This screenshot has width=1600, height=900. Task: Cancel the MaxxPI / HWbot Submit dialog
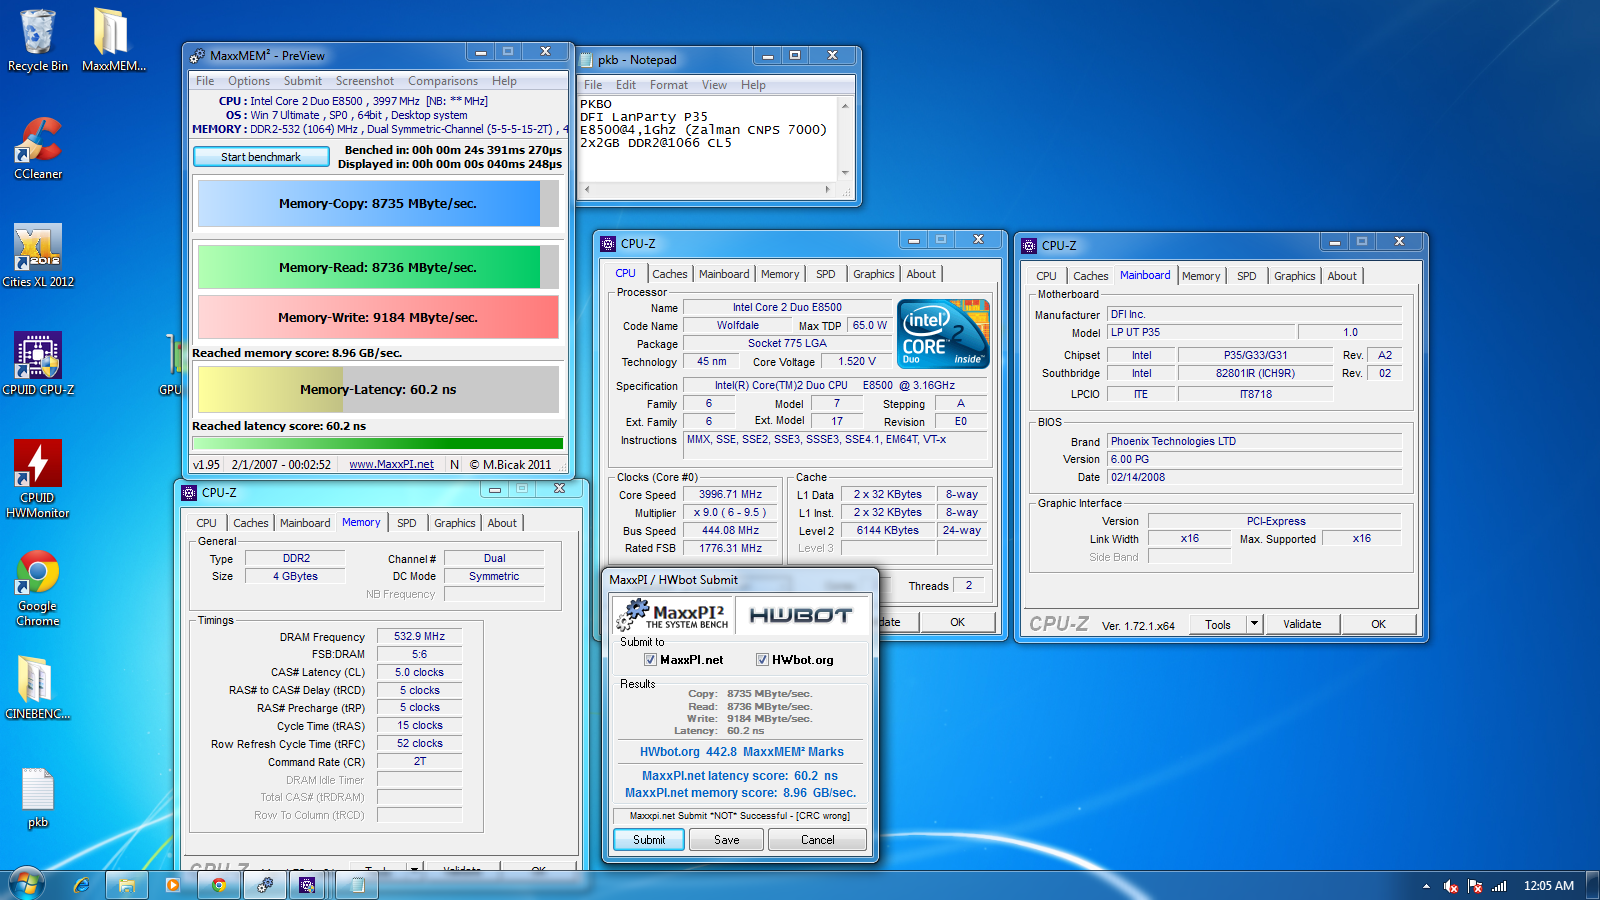pyautogui.click(x=818, y=840)
